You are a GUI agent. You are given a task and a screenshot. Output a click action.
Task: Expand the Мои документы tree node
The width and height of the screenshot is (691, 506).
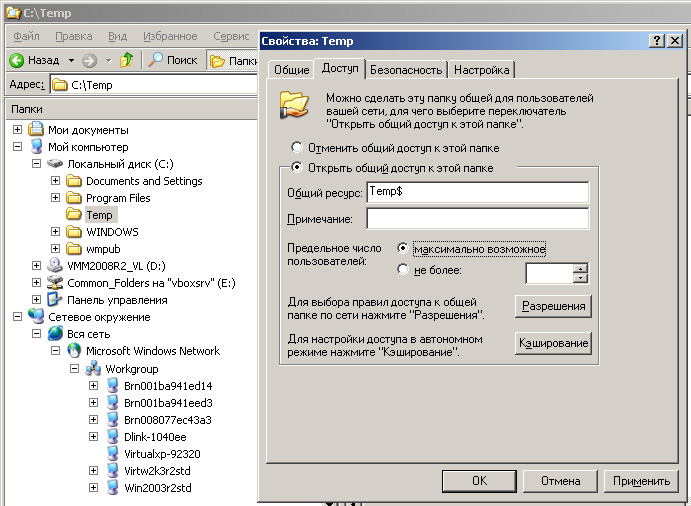click(x=17, y=130)
